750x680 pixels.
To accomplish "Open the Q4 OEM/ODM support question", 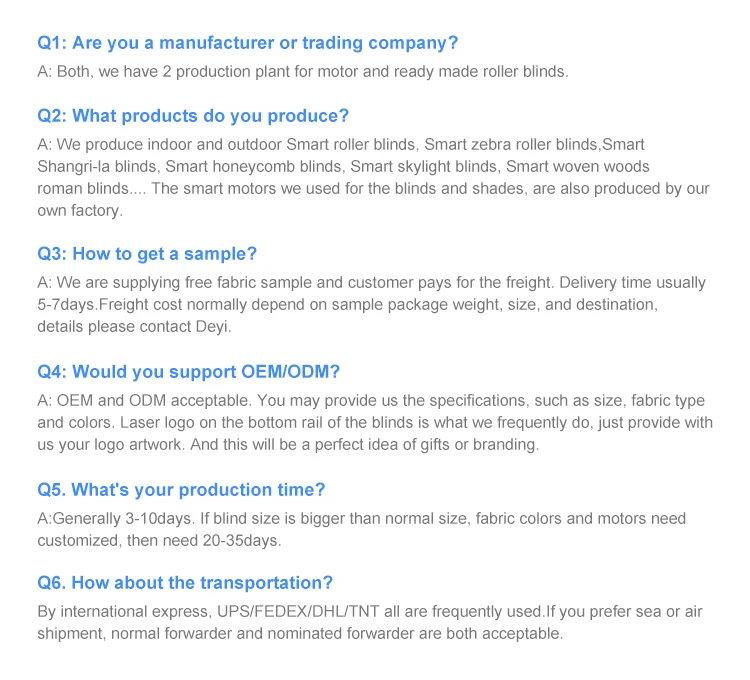I will click(x=189, y=372).
